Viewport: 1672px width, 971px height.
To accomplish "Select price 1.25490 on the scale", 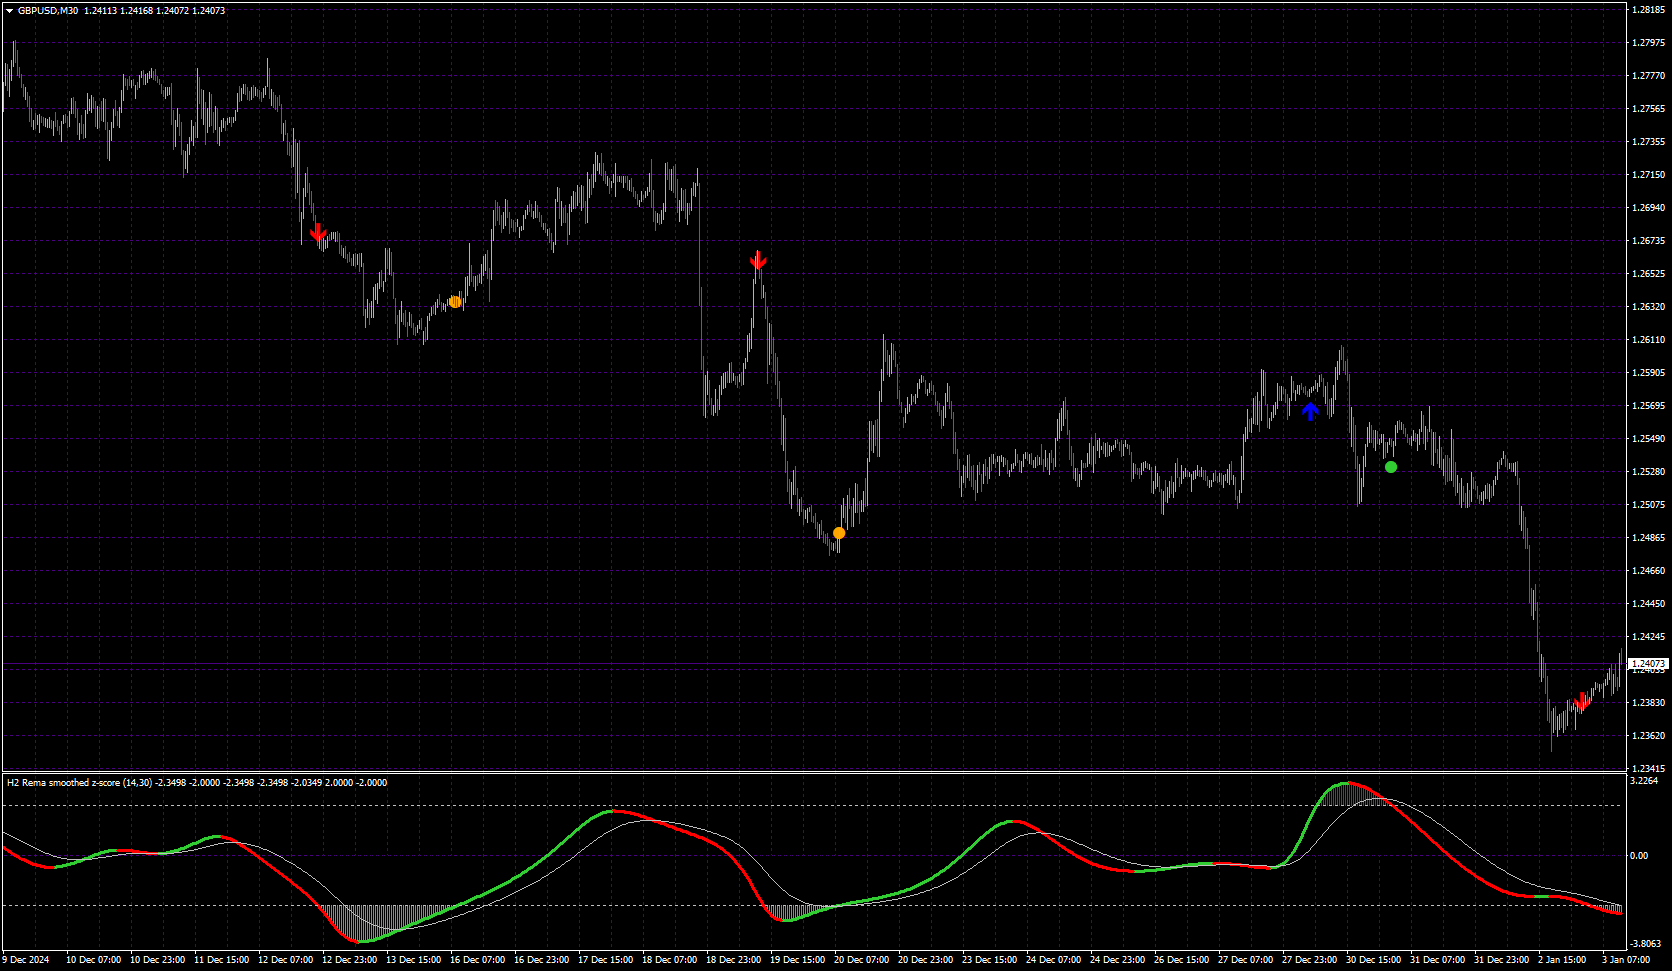I will tap(1648, 439).
